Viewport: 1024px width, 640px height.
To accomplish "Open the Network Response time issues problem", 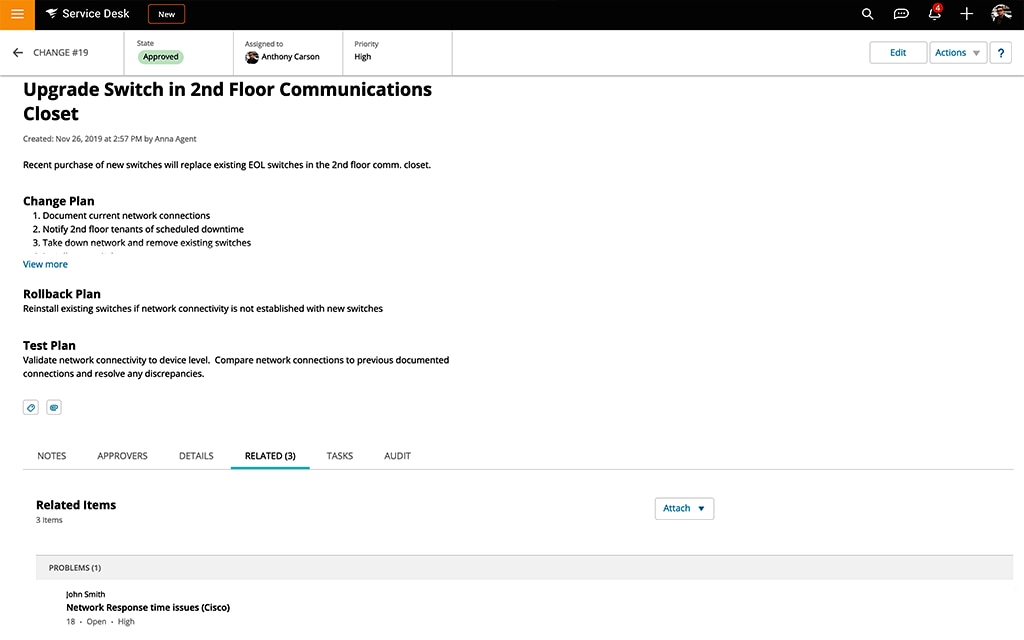I will click(147, 607).
